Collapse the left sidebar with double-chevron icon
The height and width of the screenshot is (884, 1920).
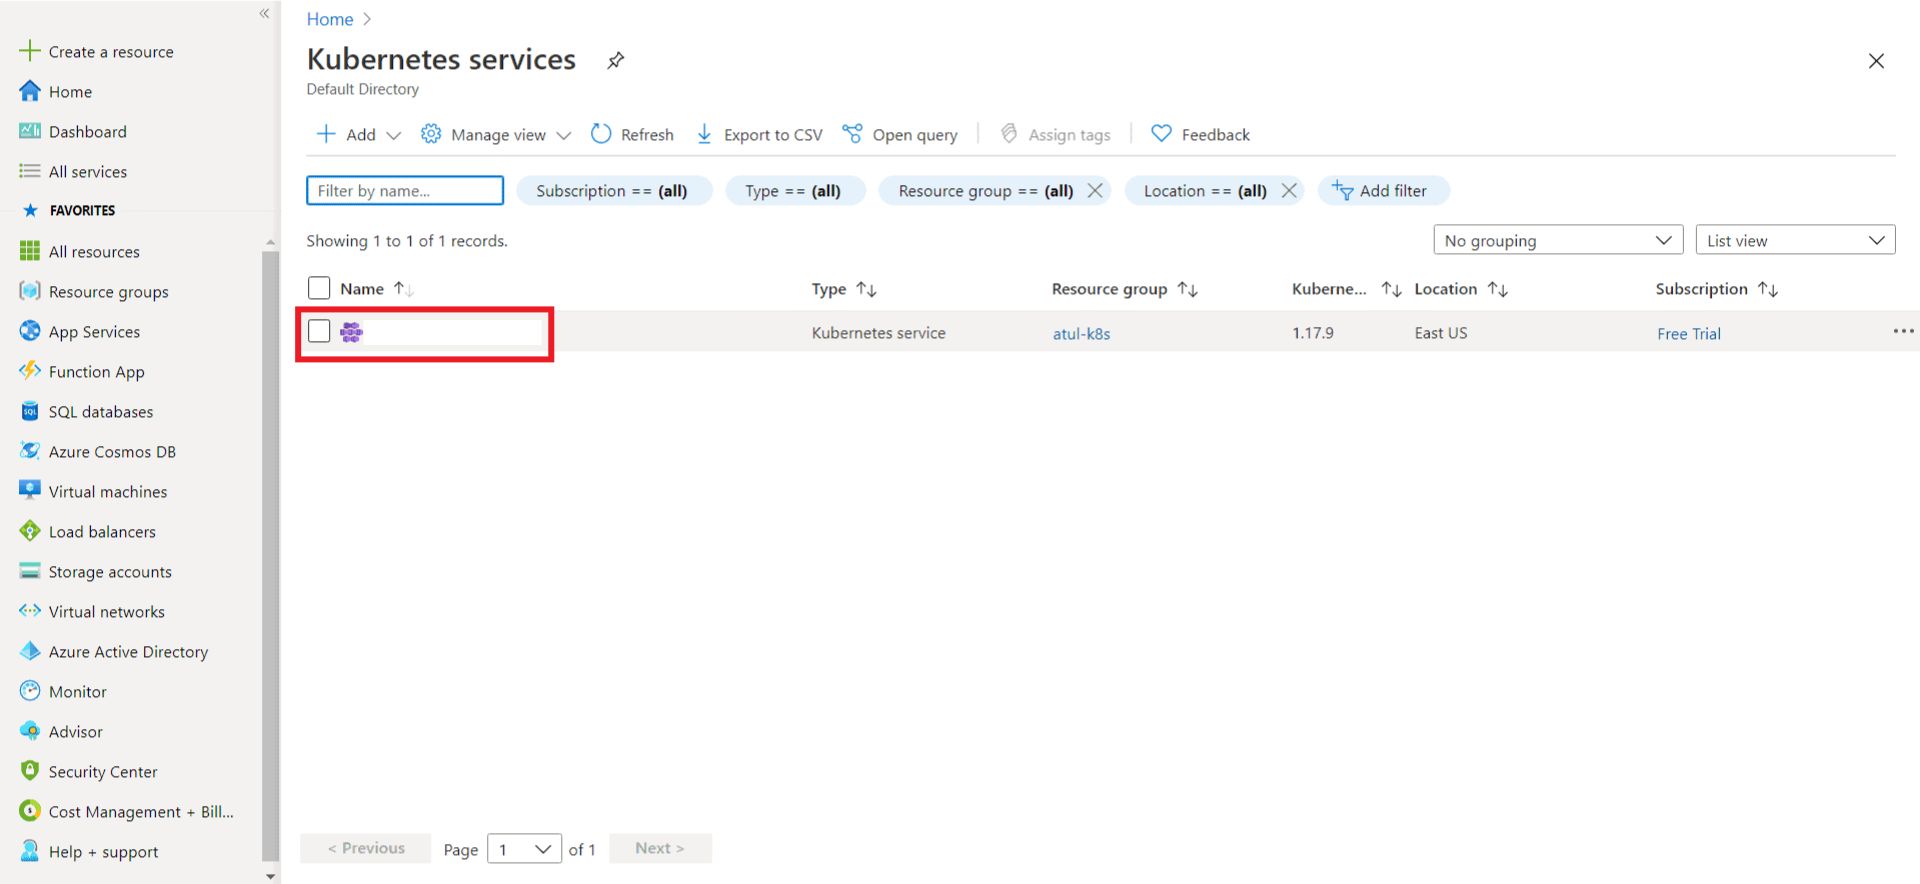click(x=264, y=13)
